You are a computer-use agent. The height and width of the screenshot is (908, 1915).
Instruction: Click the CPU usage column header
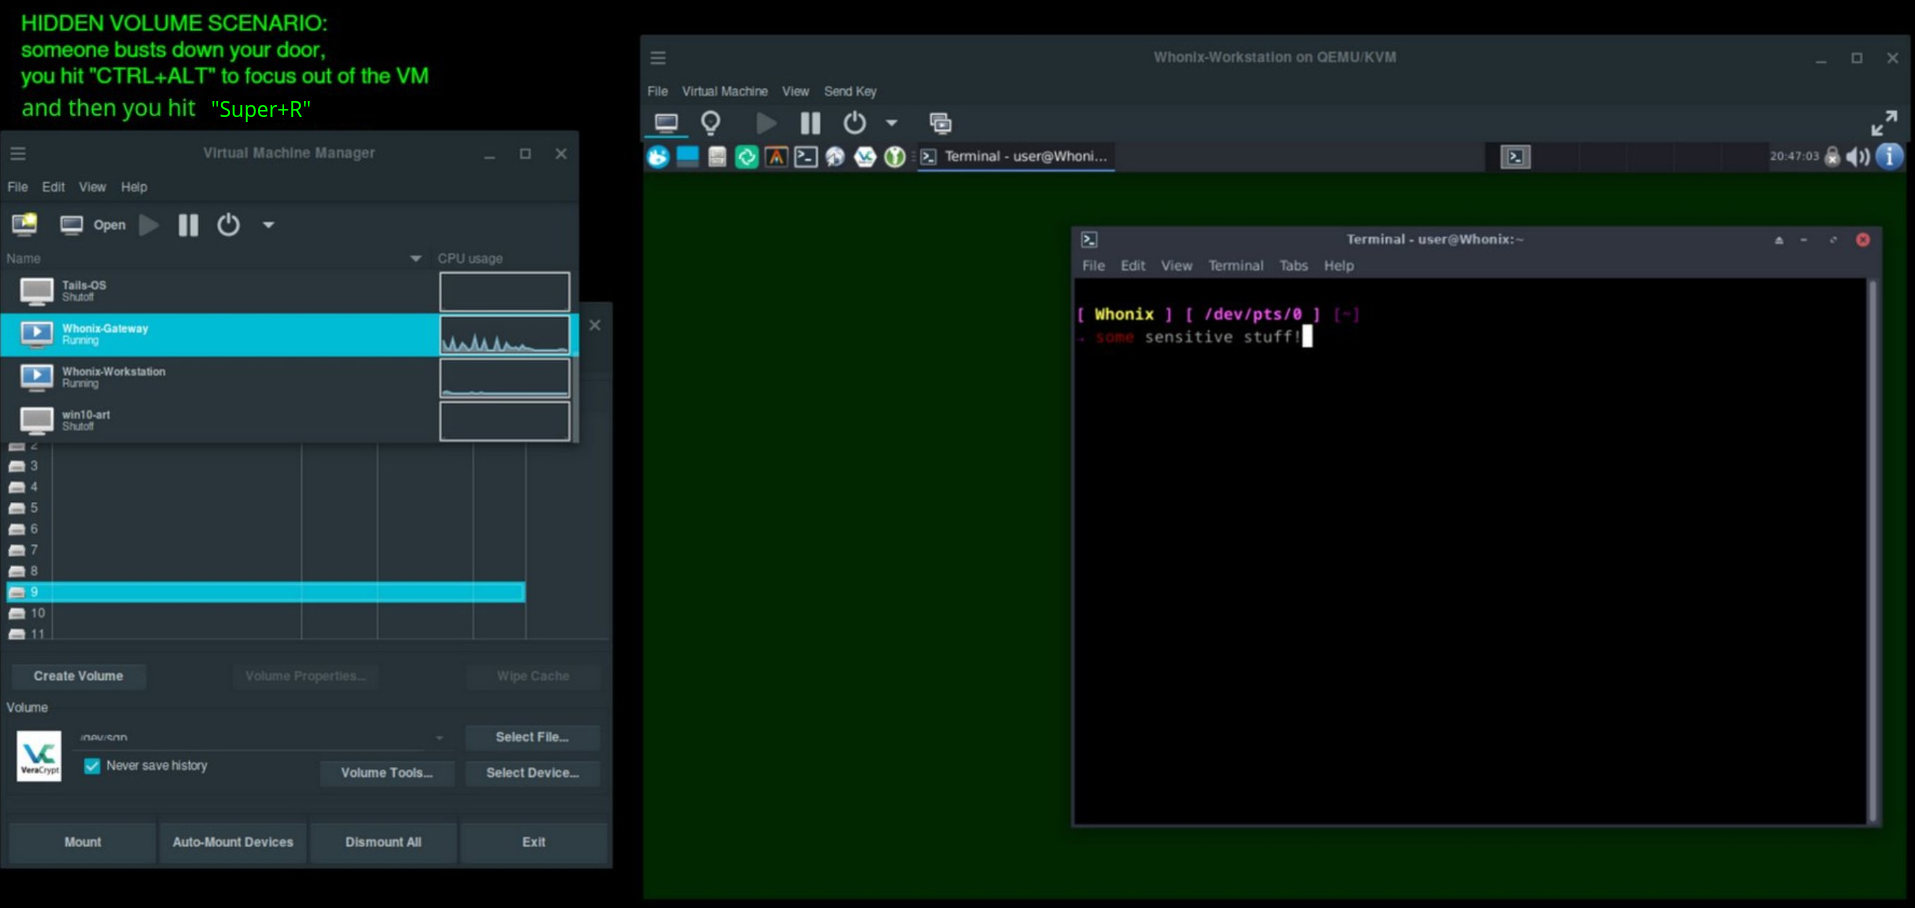[x=470, y=258]
